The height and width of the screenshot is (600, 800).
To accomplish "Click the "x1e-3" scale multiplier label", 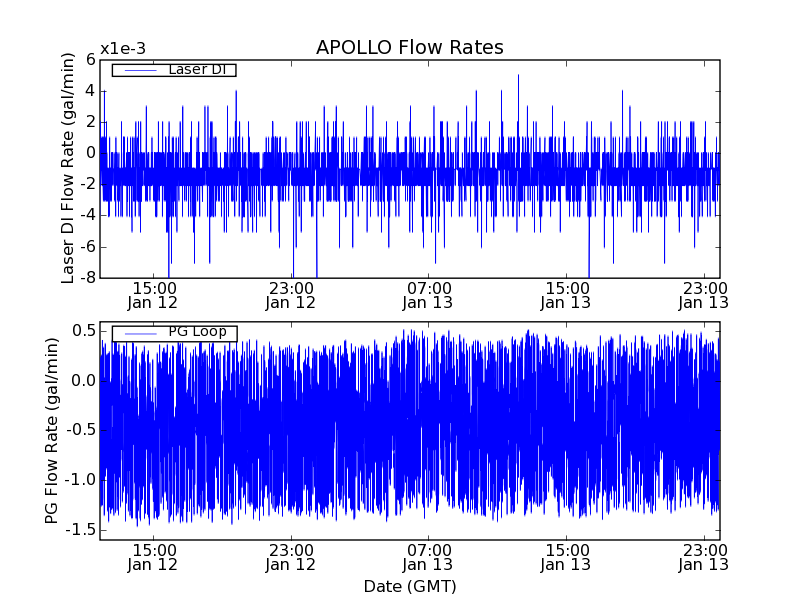I will click(122, 49).
